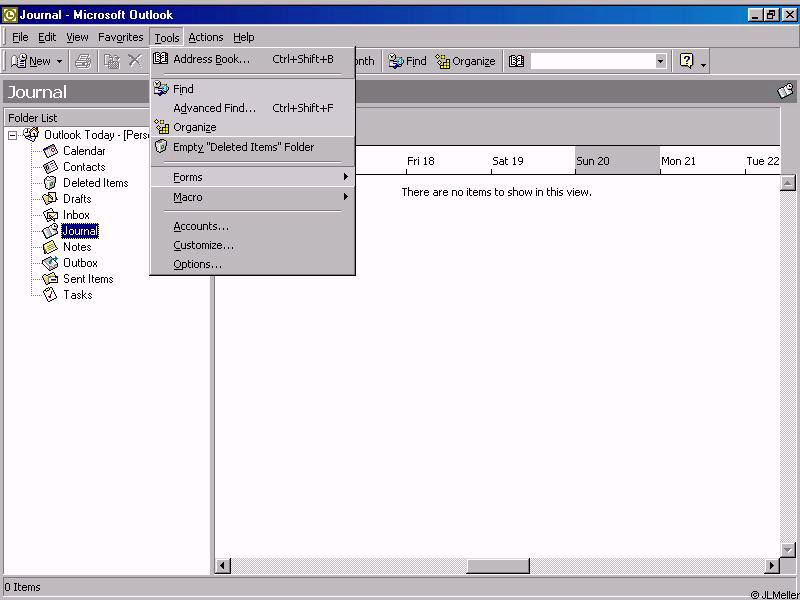Click the Journal folder banner title

pyautogui.click(x=37, y=92)
